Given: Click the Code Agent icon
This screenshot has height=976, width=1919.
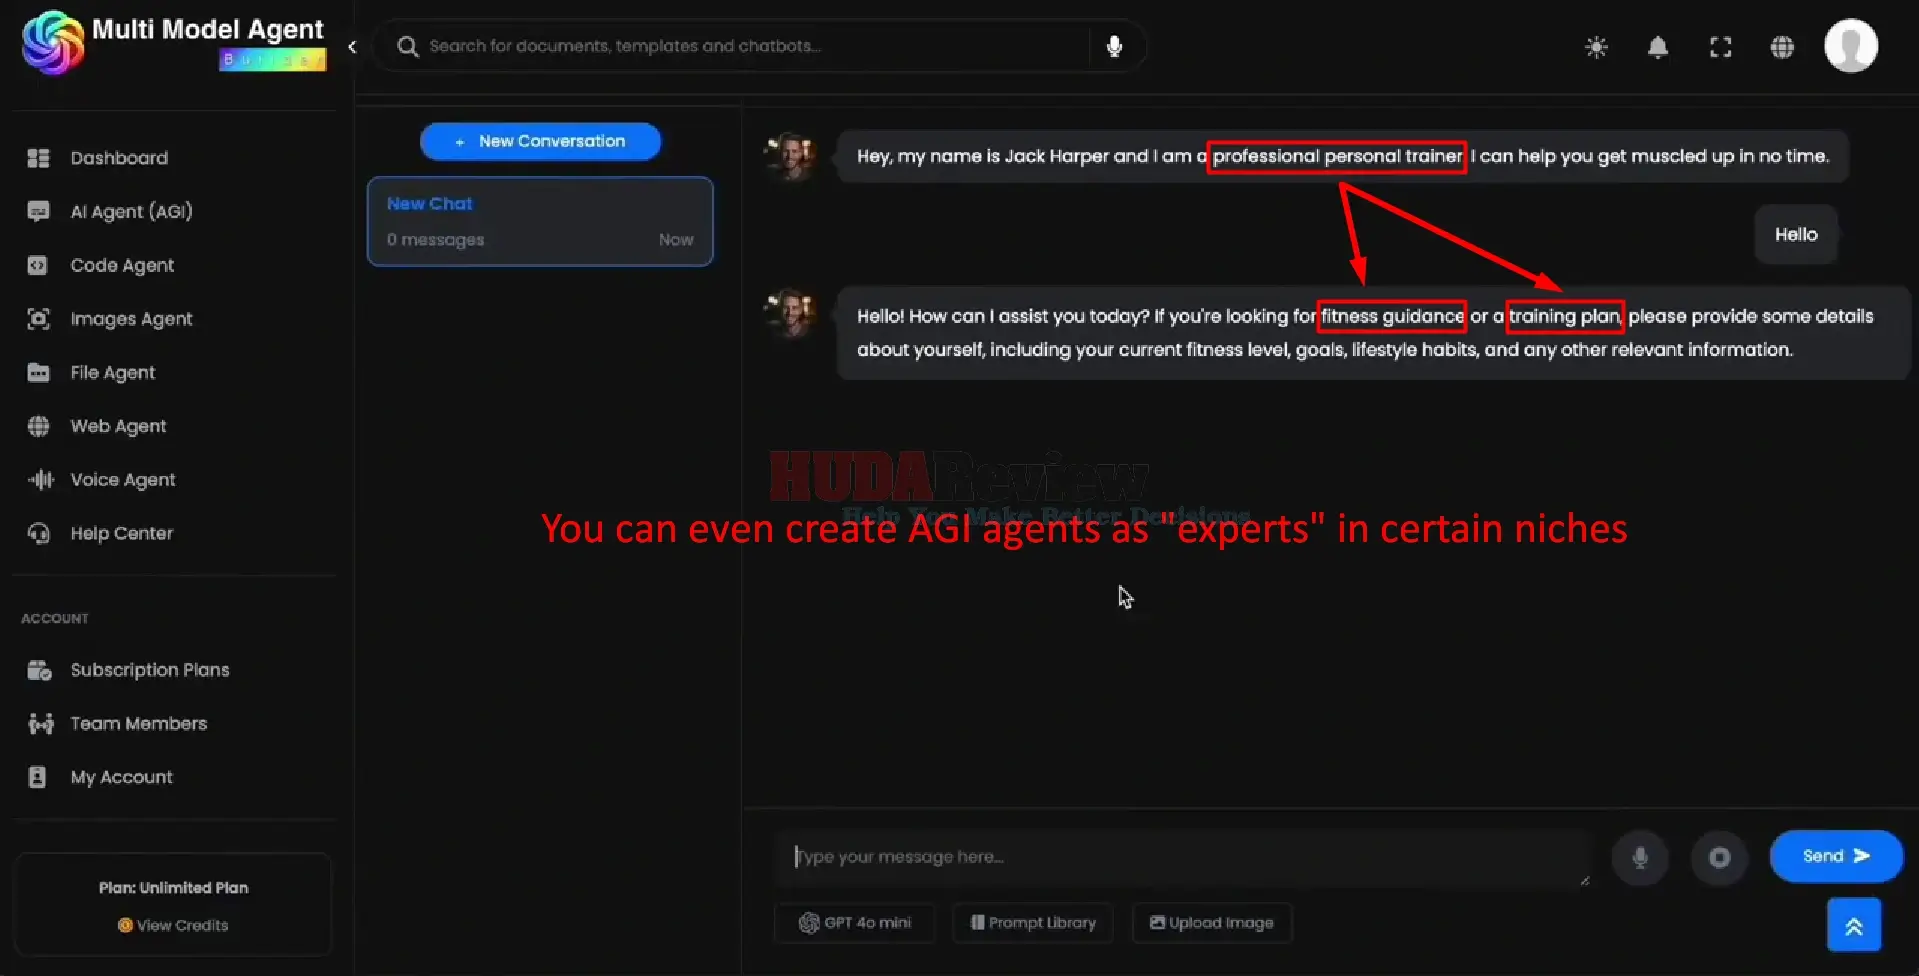Looking at the screenshot, I should click(x=38, y=265).
